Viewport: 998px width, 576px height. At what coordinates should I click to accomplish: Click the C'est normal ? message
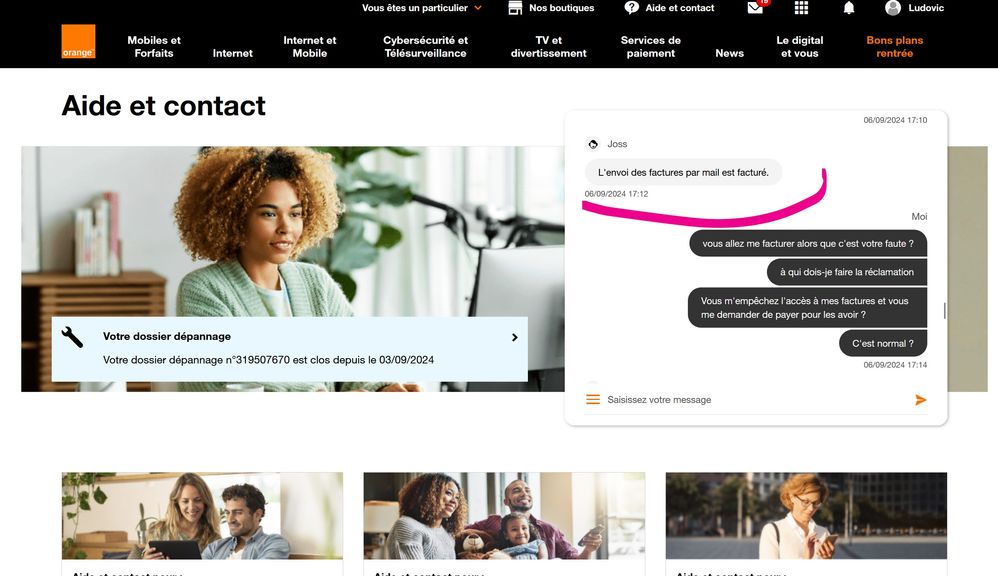pos(883,344)
